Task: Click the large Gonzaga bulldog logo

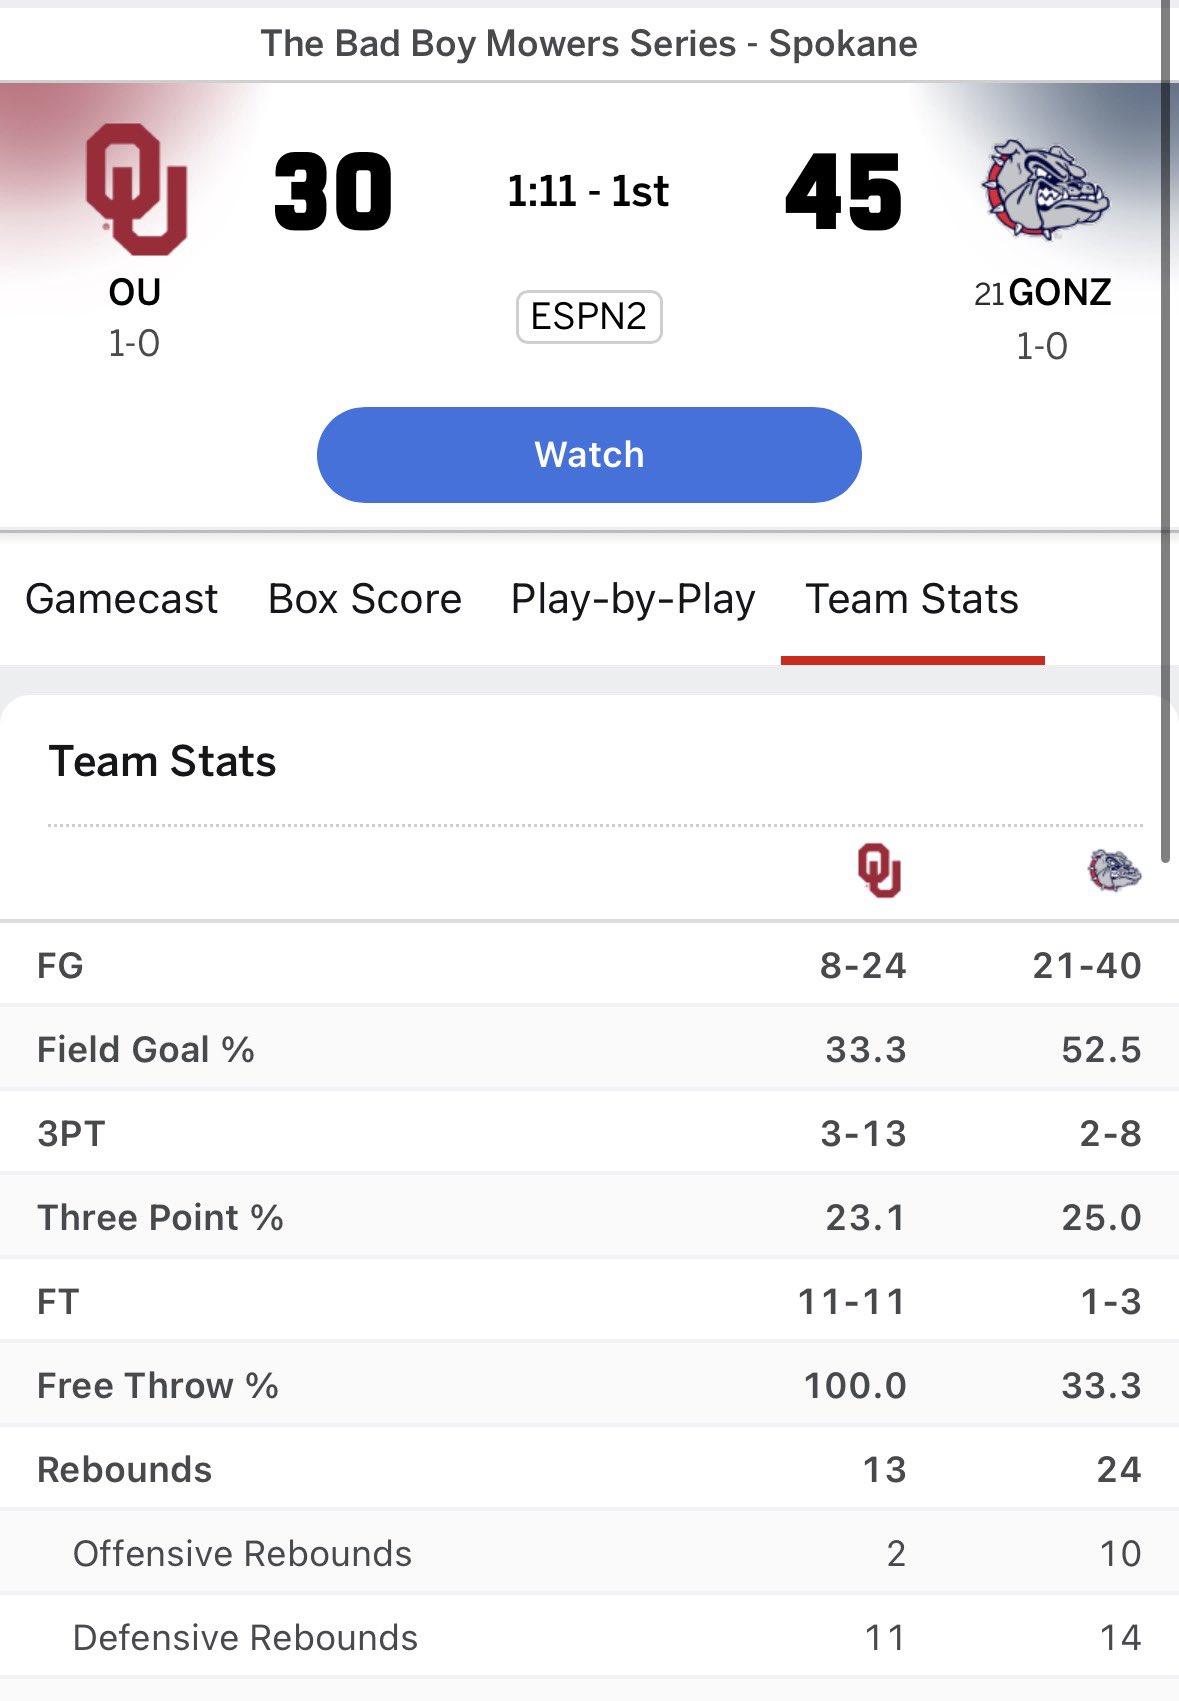Action: (1046, 190)
